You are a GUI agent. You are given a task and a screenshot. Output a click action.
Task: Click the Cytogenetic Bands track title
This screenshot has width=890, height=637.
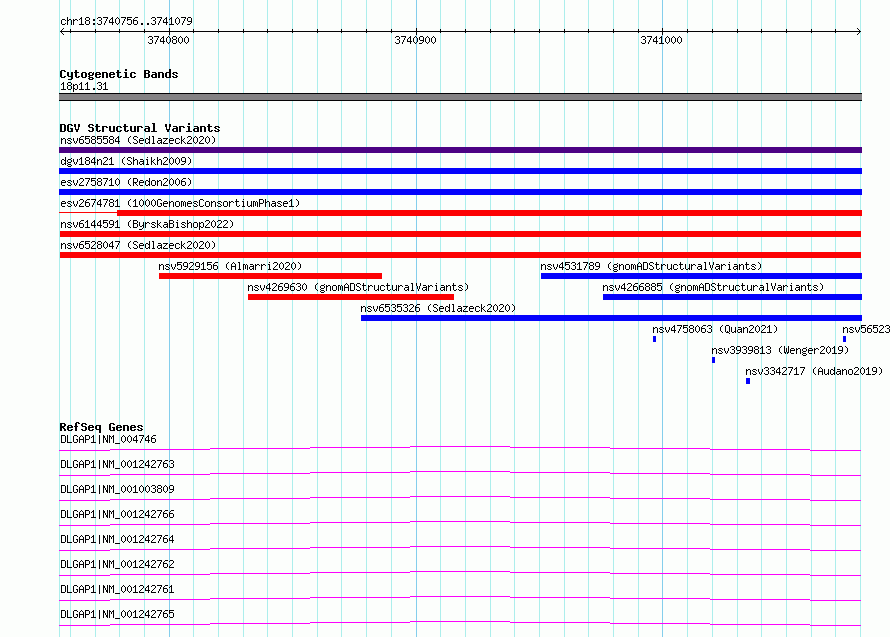pyautogui.click(x=119, y=74)
